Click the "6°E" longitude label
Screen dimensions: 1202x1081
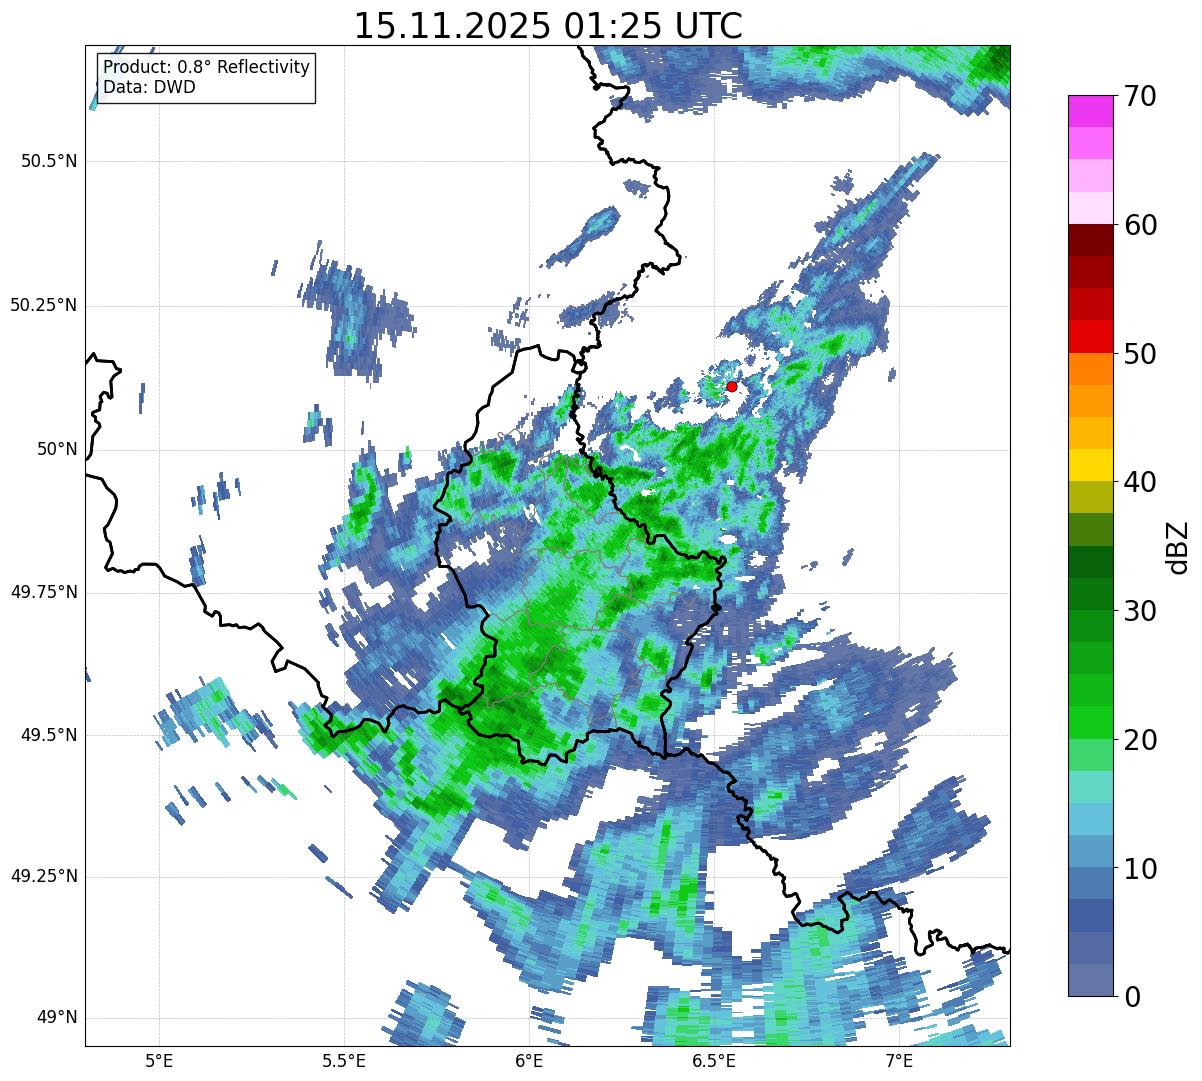click(x=529, y=1060)
